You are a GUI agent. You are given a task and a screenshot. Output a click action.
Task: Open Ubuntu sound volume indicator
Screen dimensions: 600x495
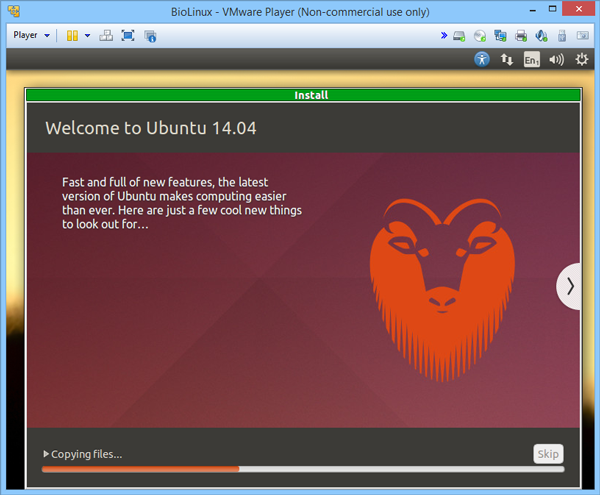(x=556, y=60)
